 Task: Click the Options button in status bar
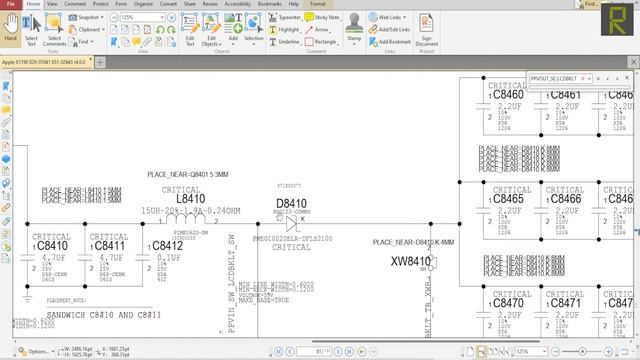coord(36,351)
